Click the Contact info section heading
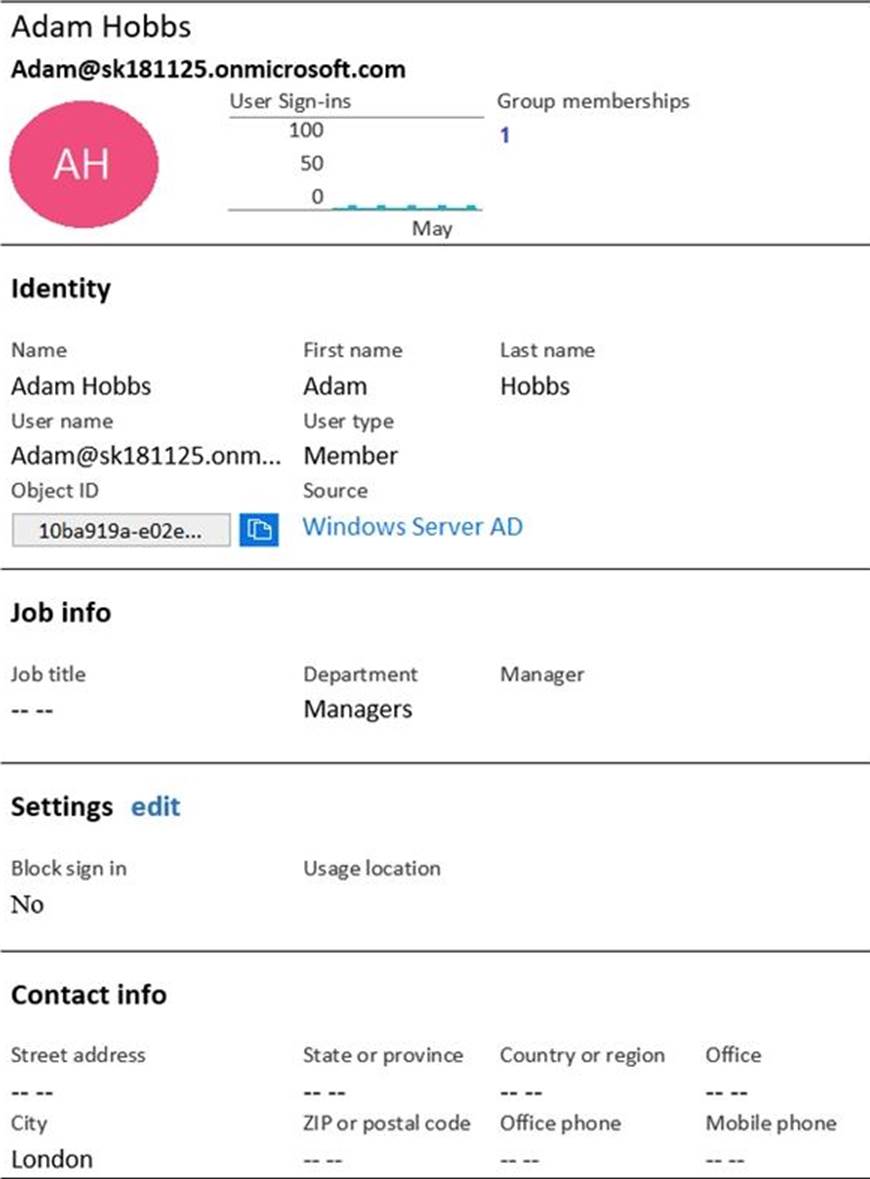The image size is (870, 1179). tap(89, 995)
